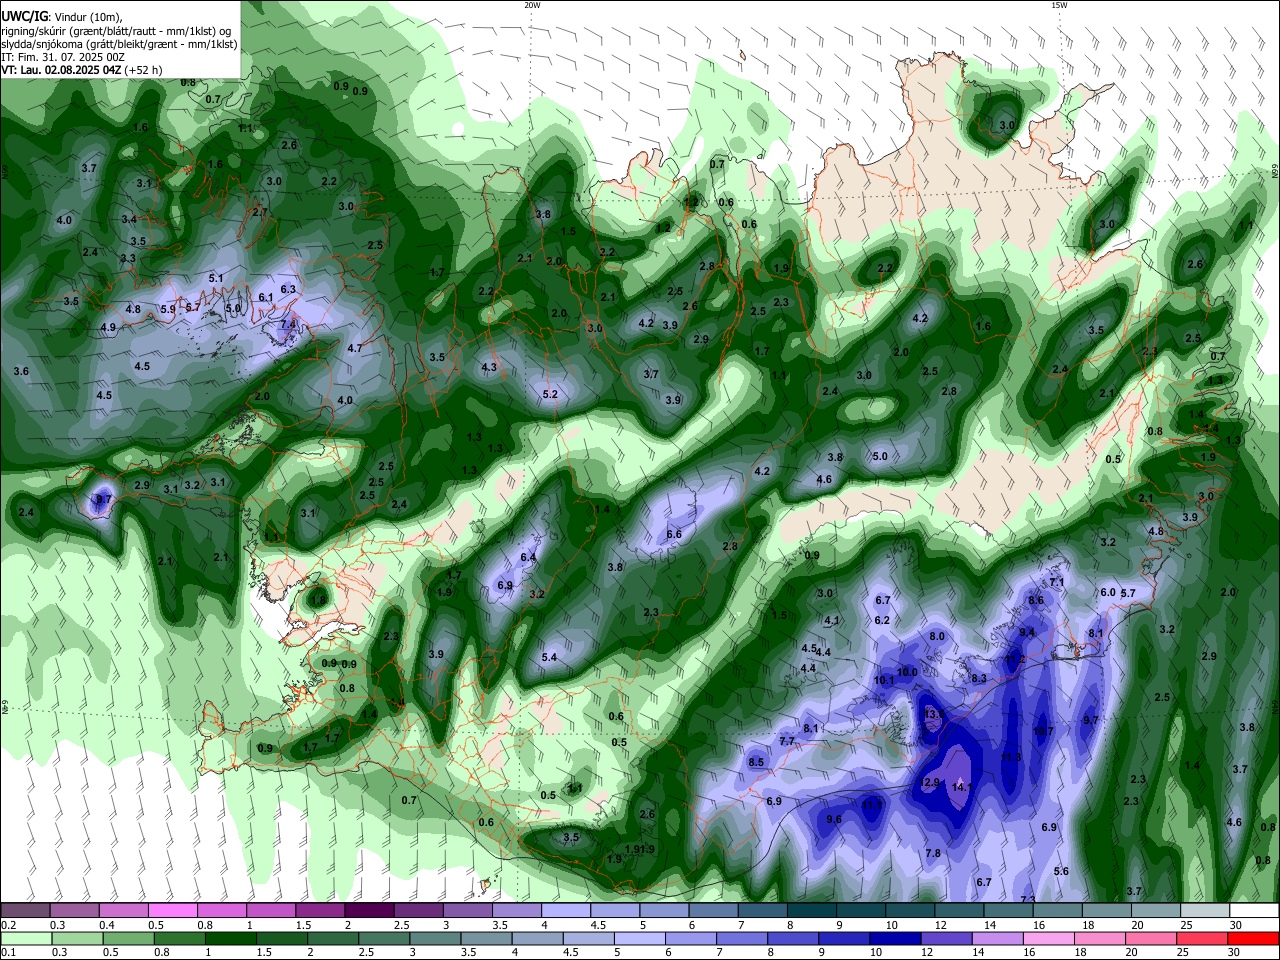Click the white swatch labeled 30 in the top legend row
Image resolution: width=1280 pixels, height=960 pixels.
point(1254,910)
